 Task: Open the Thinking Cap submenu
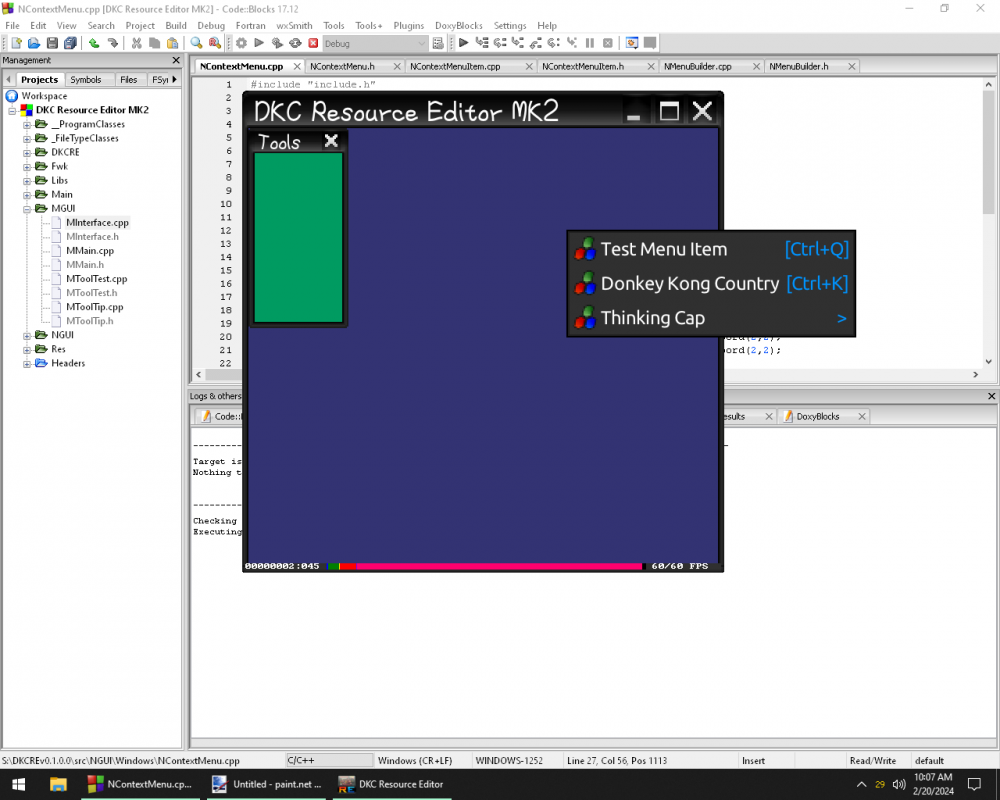652,318
